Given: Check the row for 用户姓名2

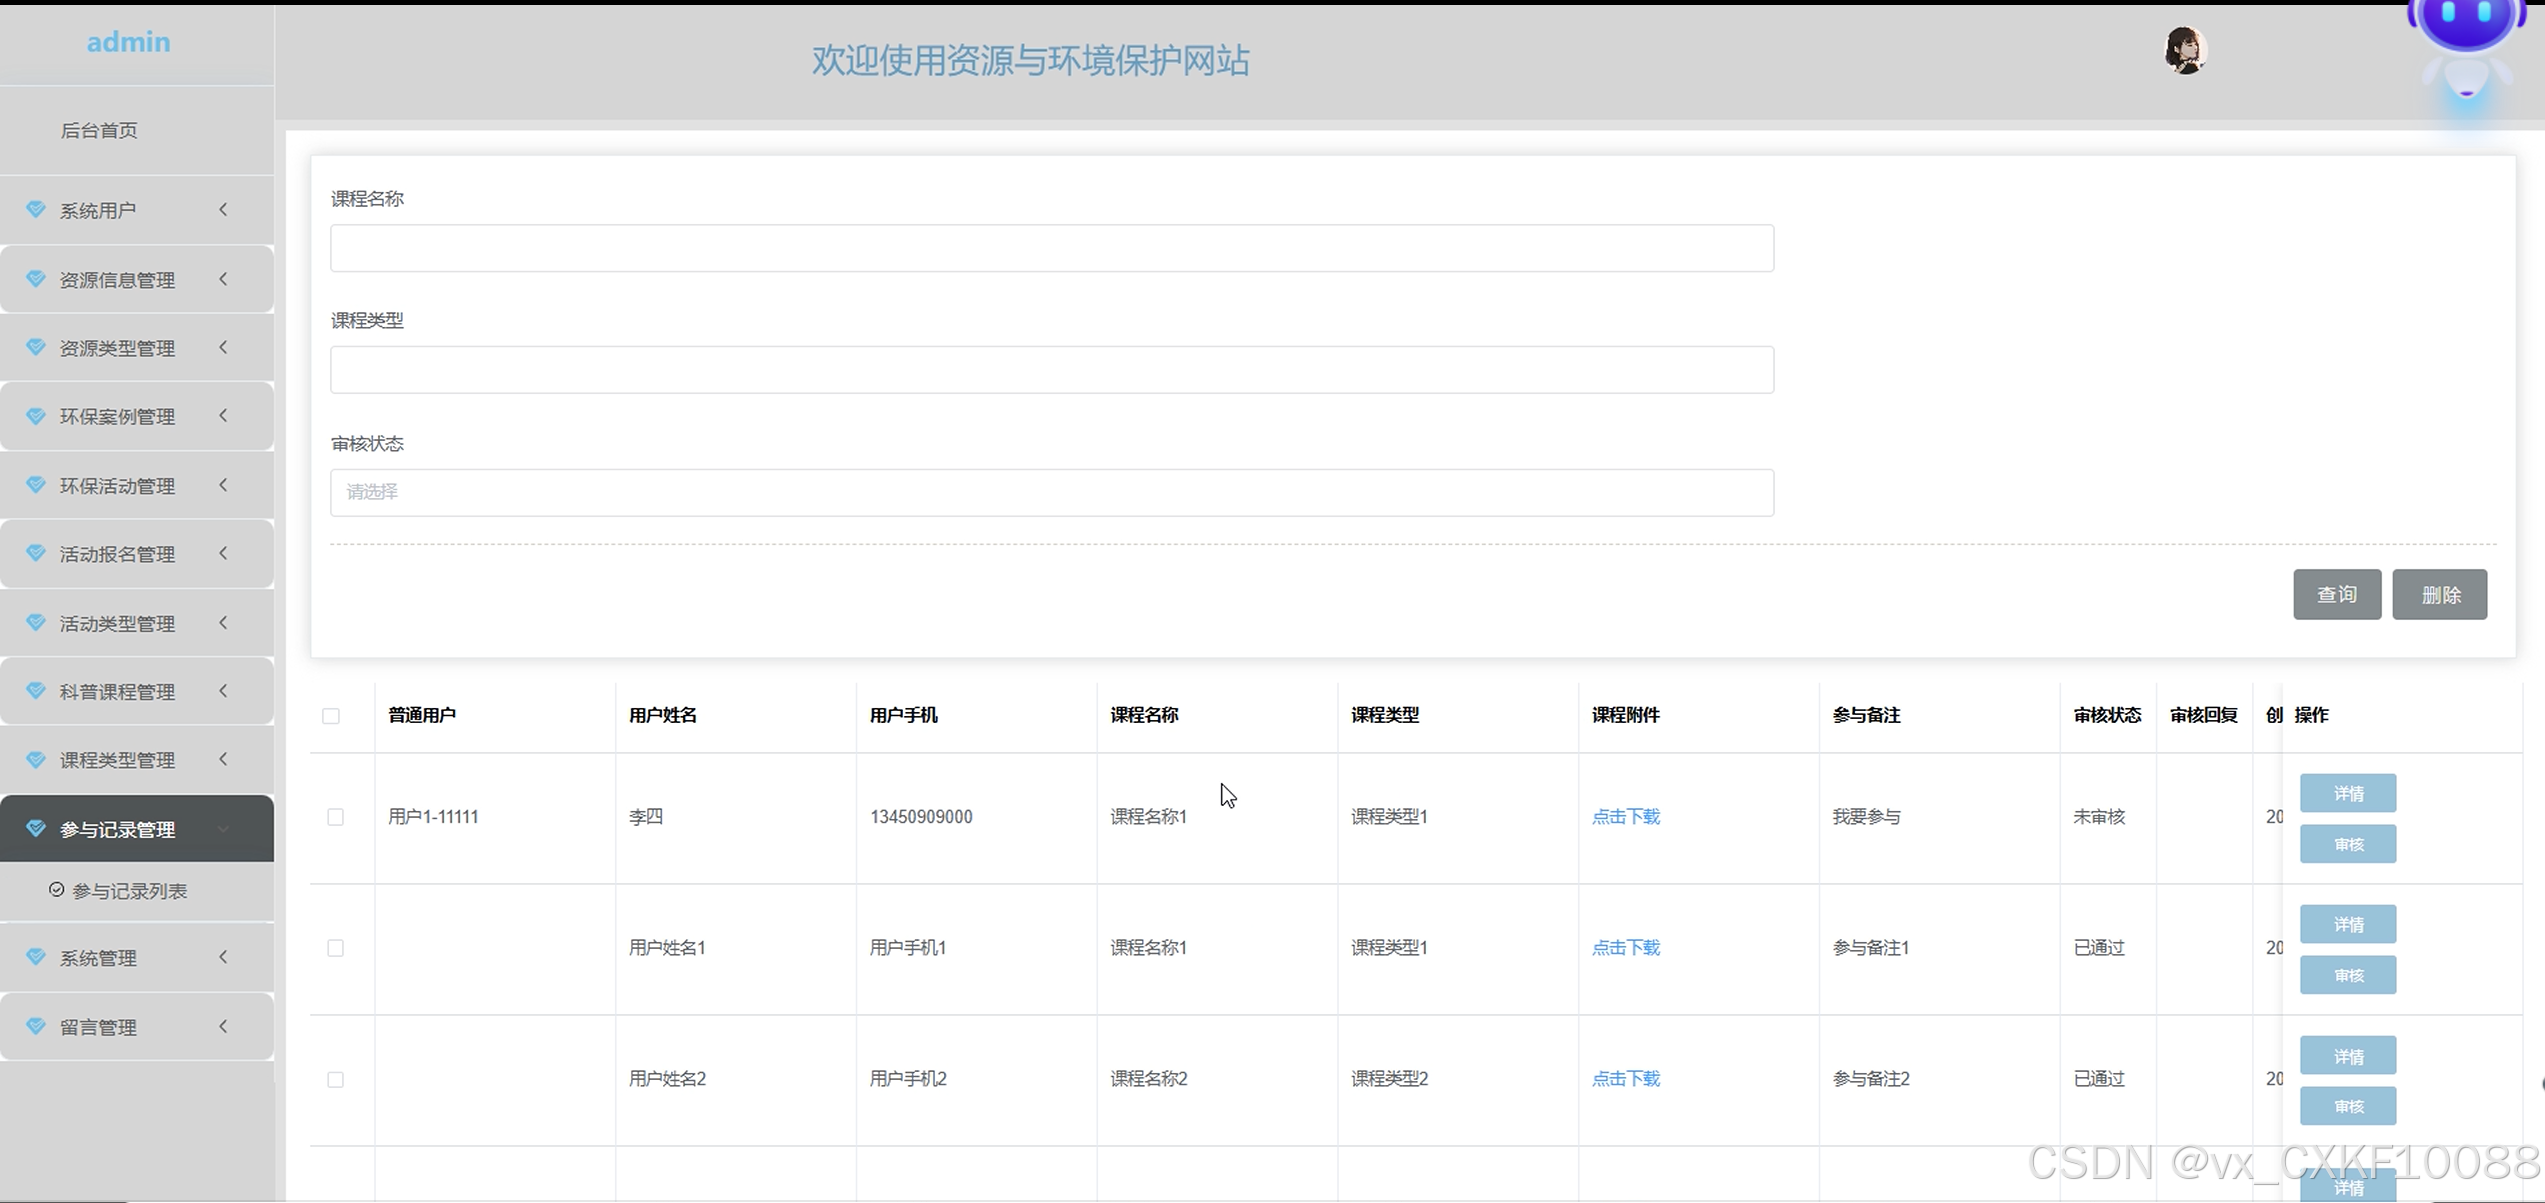Looking at the screenshot, I should click(x=336, y=1080).
